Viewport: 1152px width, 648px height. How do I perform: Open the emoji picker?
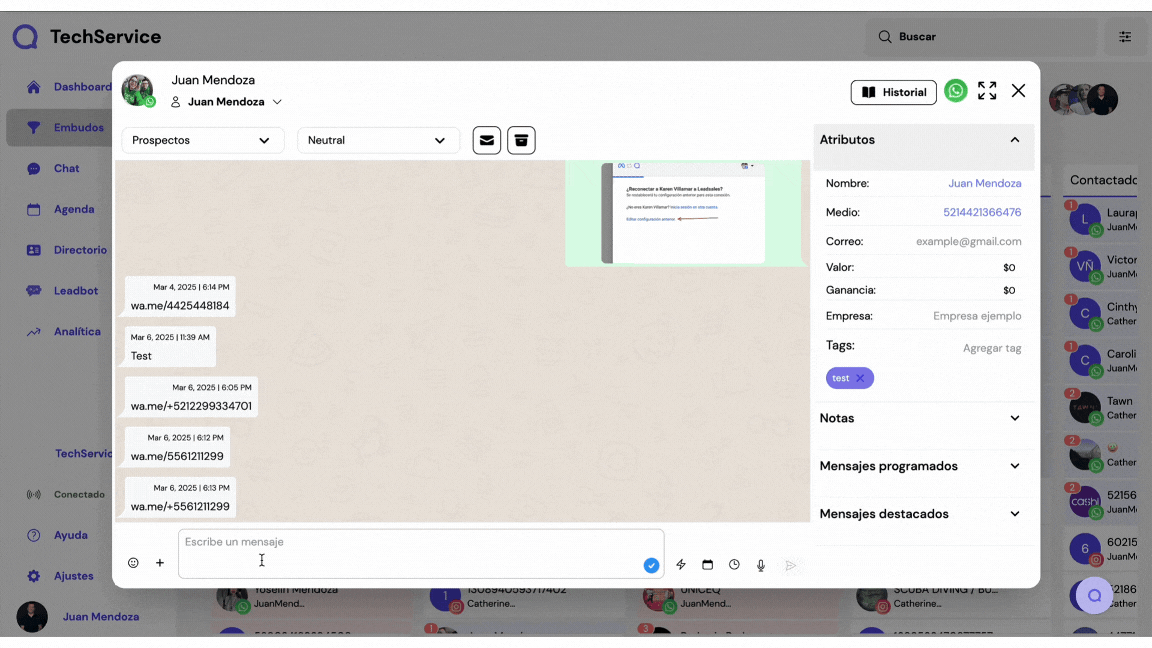coord(133,563)
